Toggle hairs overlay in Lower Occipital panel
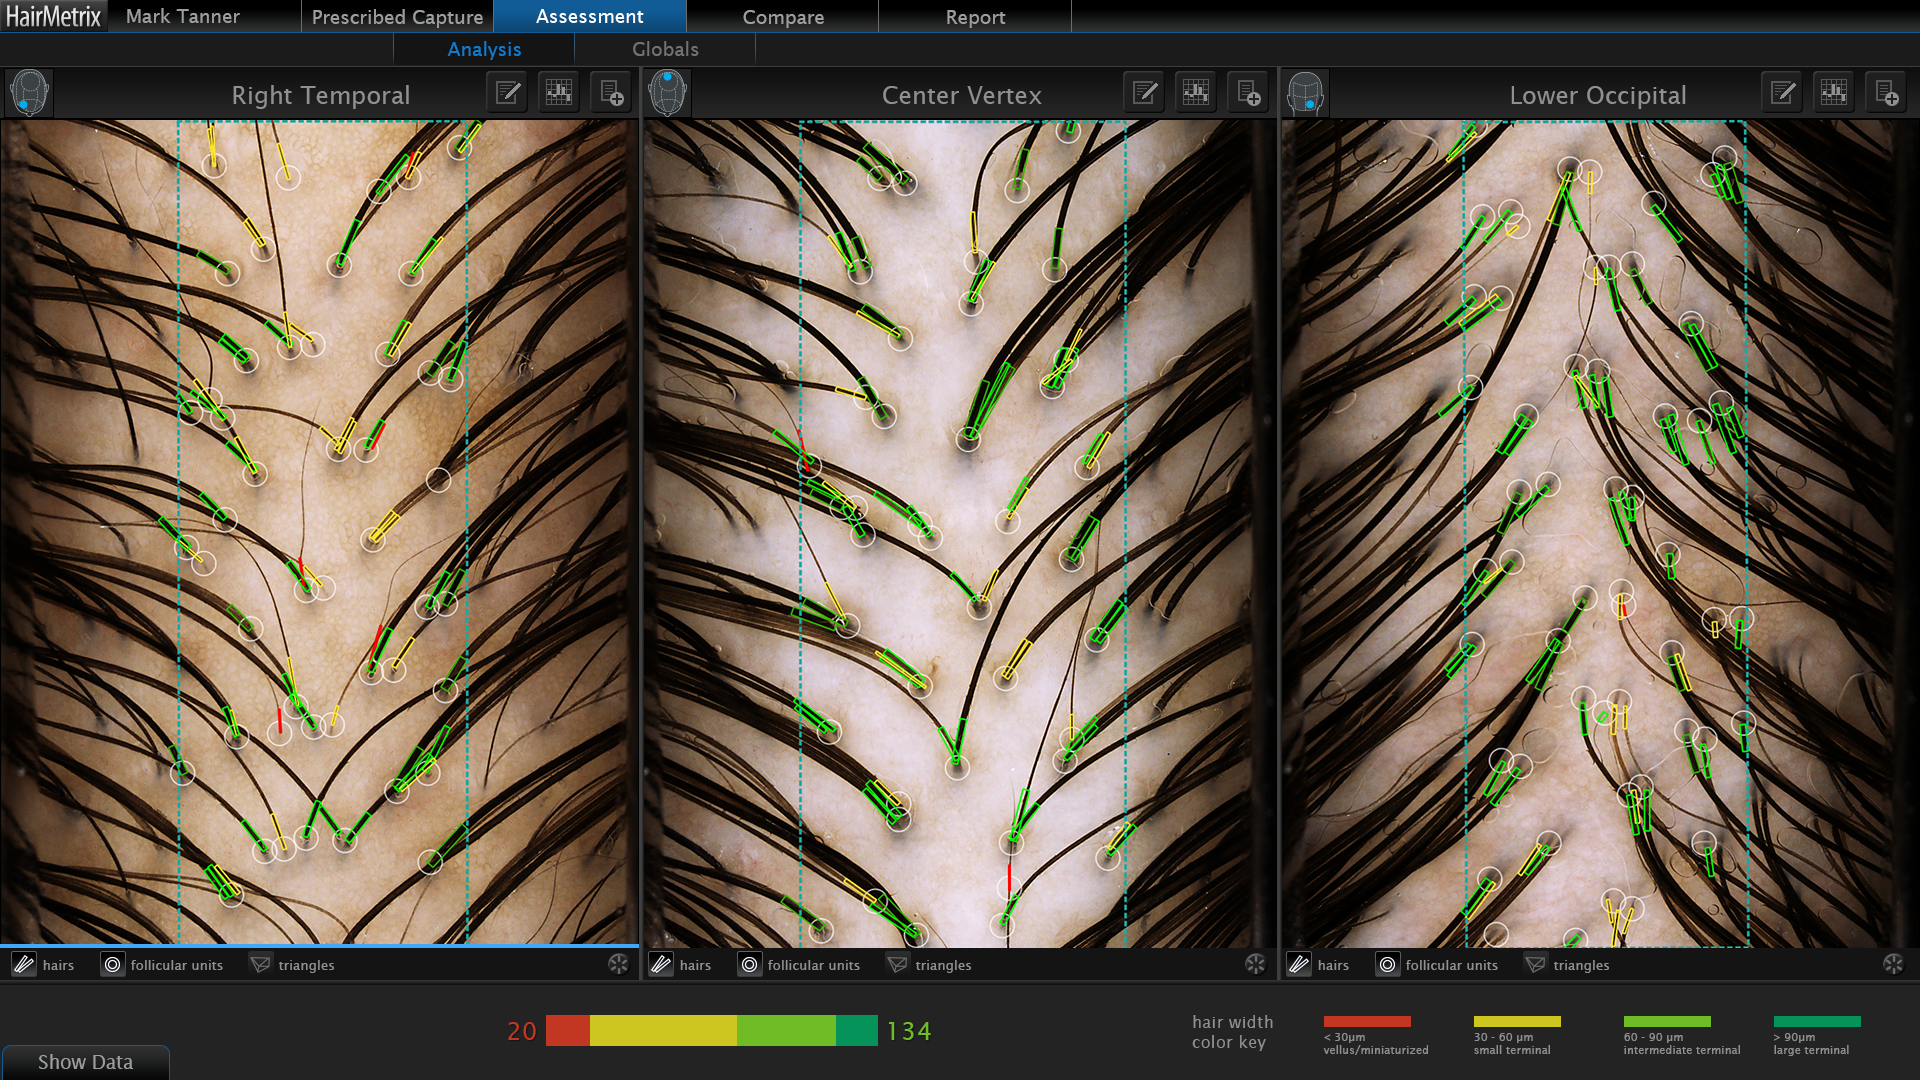Viewport: 1920px width, 1080px height. (x=1319, y=965)
